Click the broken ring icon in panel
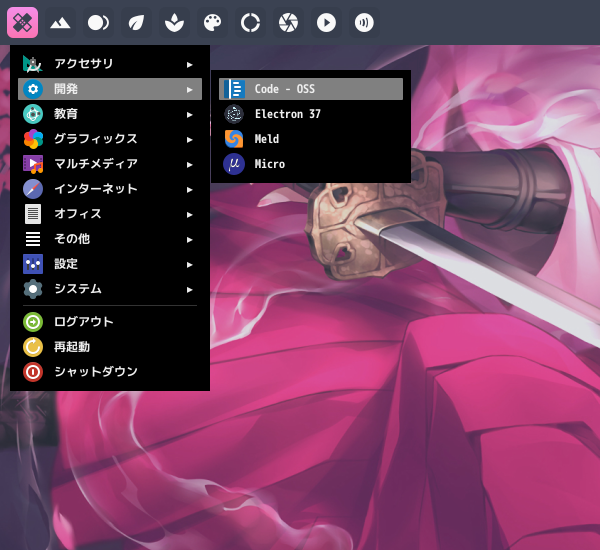Screen dimensions: 600x550 pyautogui.click(x=250, y=23)
